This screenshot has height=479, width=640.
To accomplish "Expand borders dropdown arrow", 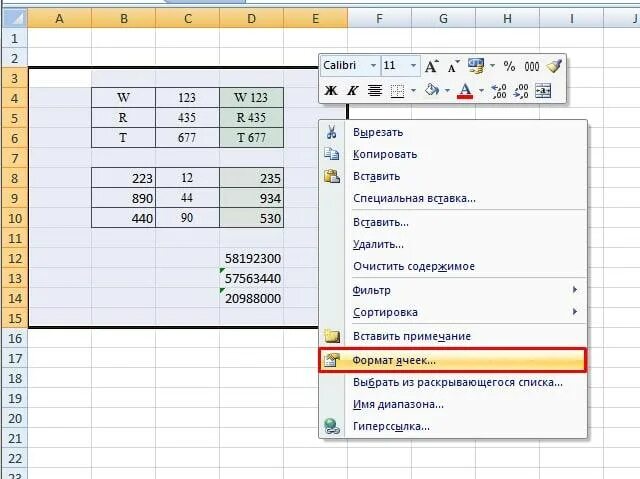I will (413, 90).
